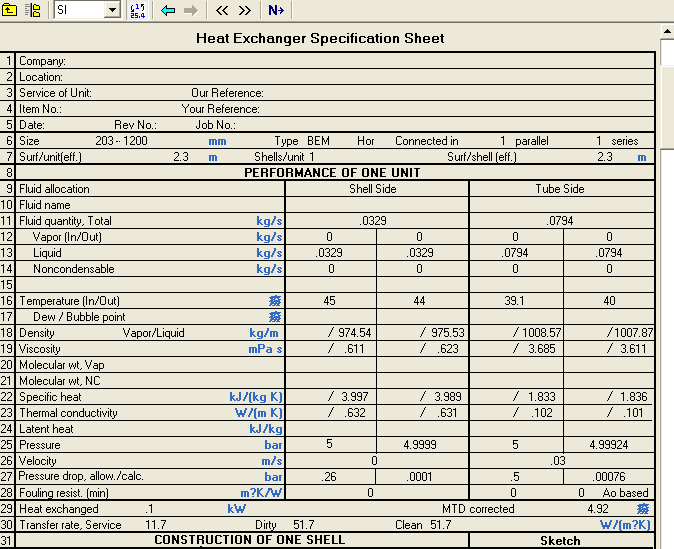Select the Company: row
Image resolution: width=674 pixels, height=549 pixels.
[335, 61]
